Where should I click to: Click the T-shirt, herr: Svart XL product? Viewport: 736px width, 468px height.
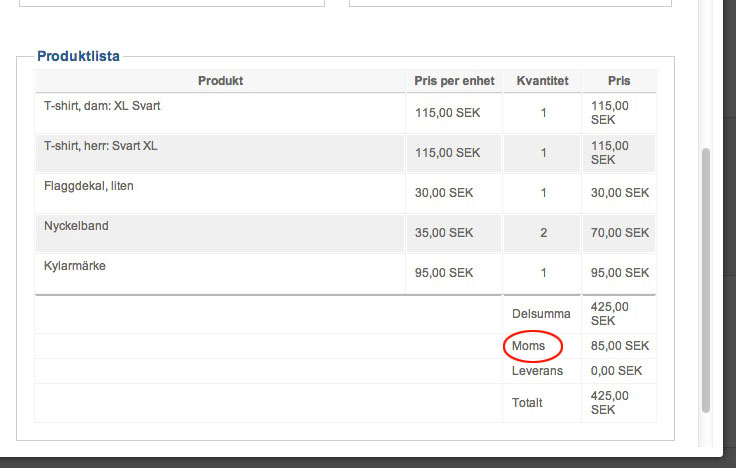point(100,146)
